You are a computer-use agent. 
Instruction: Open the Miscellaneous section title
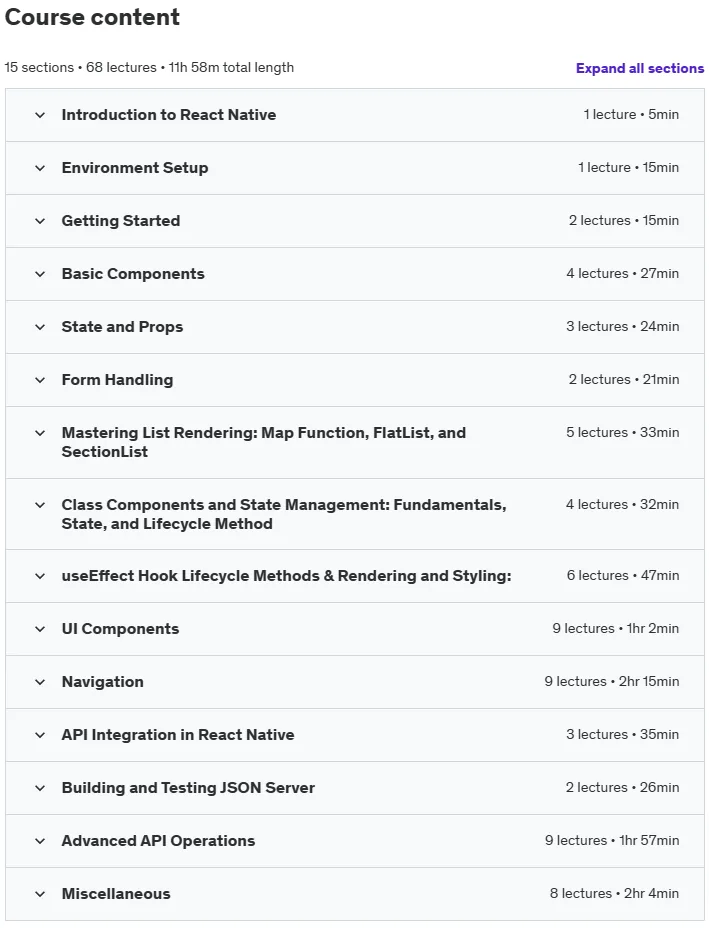pyautogui.click(x=116, y=894)
